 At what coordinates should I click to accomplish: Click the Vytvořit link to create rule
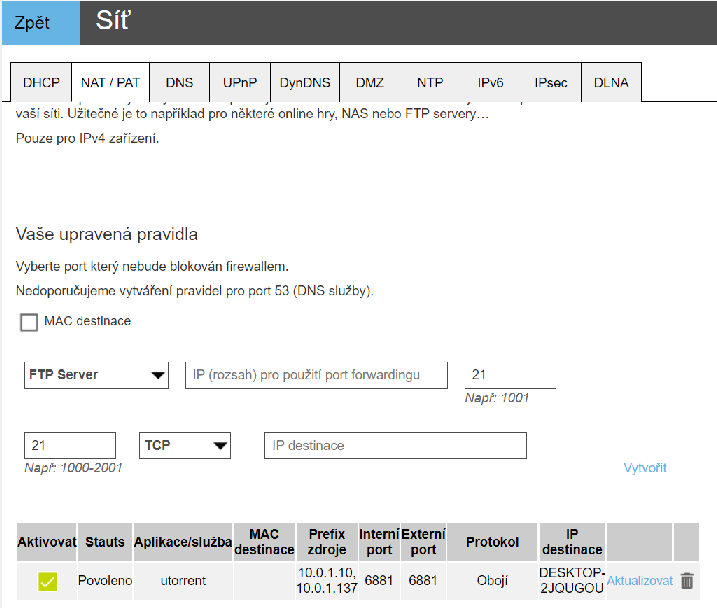pos(644,468)
